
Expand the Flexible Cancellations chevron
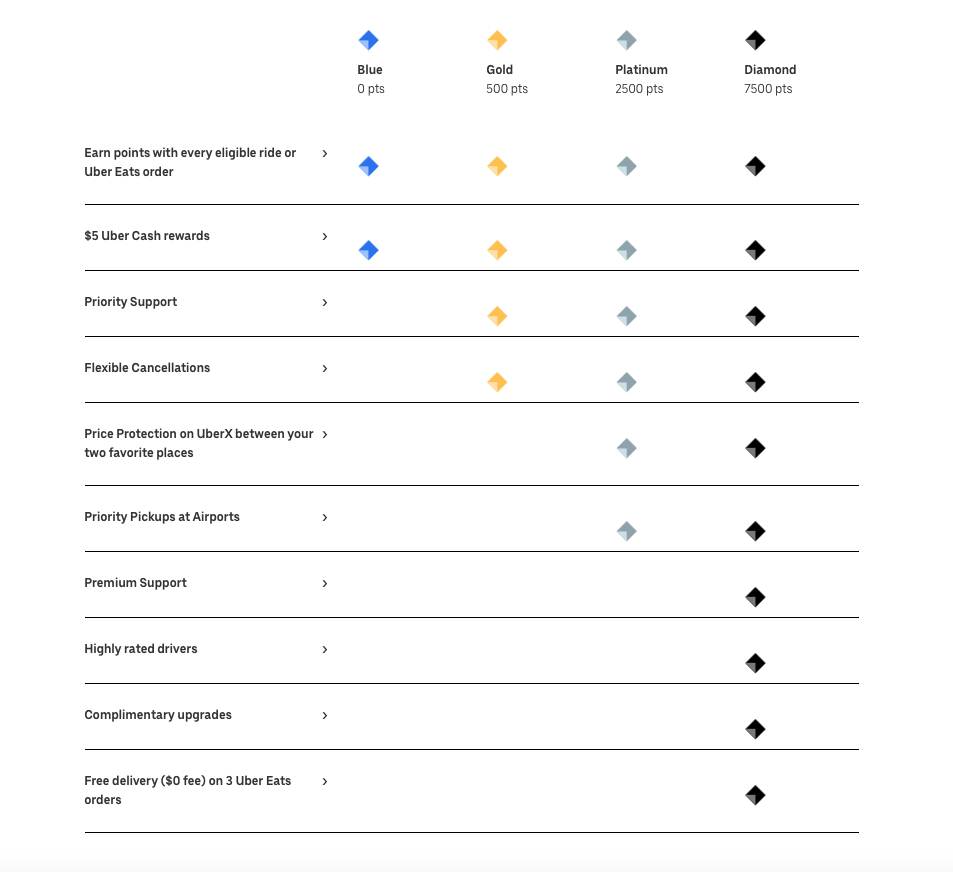click(325, 368)
